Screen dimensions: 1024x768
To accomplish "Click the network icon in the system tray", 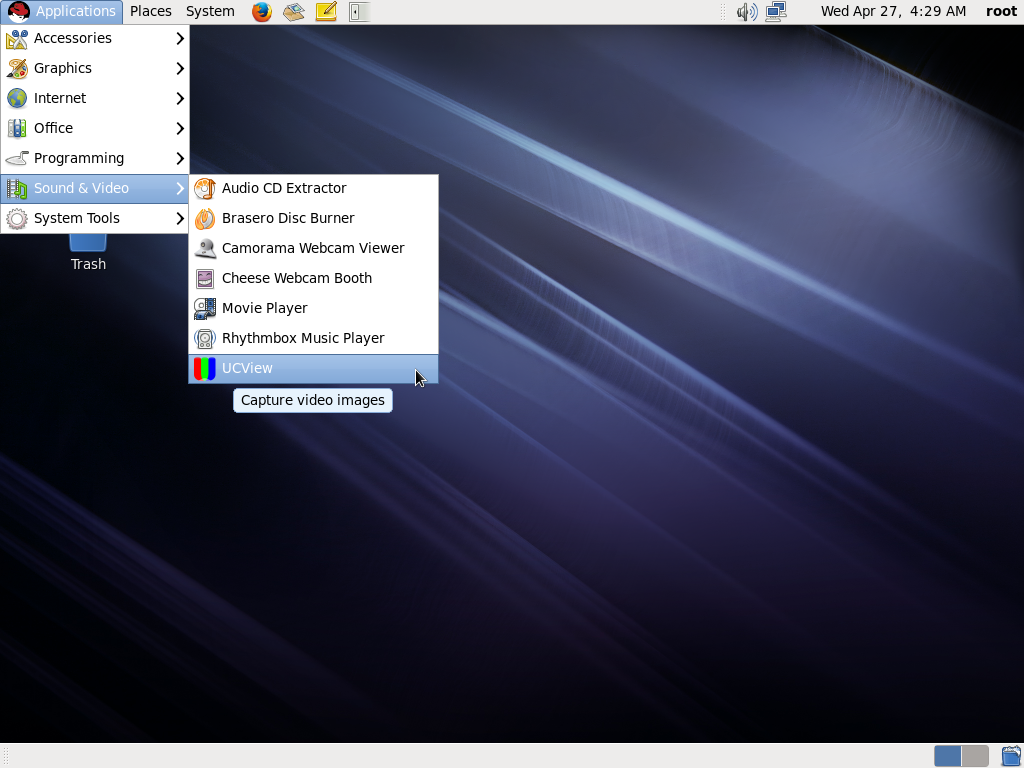I will coord(775,11).
